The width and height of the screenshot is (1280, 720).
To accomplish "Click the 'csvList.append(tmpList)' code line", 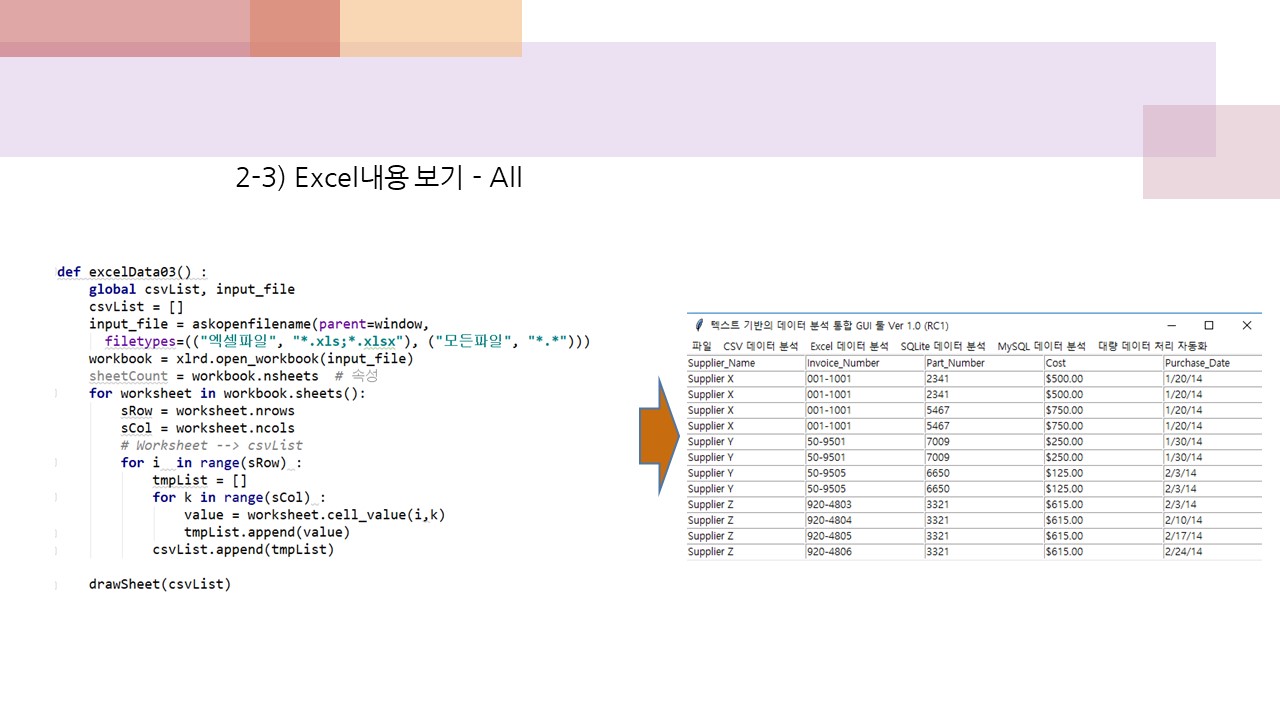I will tap(244, 549).
